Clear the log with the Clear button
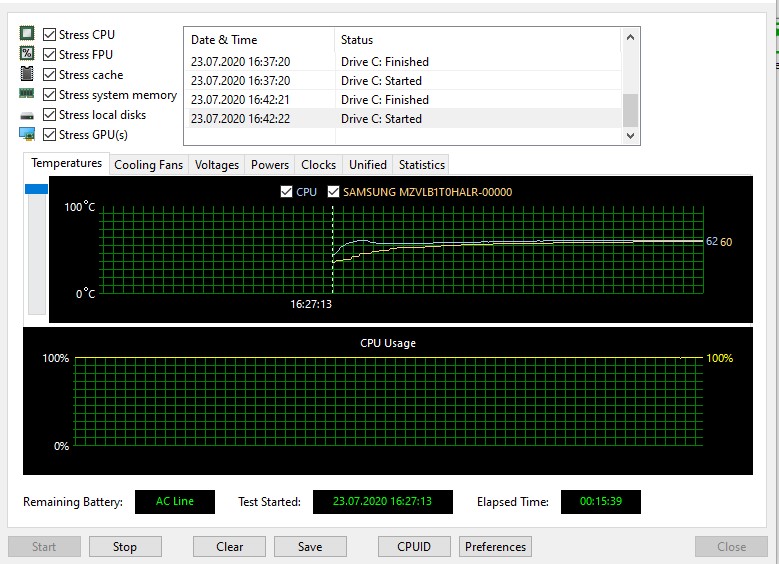Screen dimensions: 779x564 pos(230,547)
